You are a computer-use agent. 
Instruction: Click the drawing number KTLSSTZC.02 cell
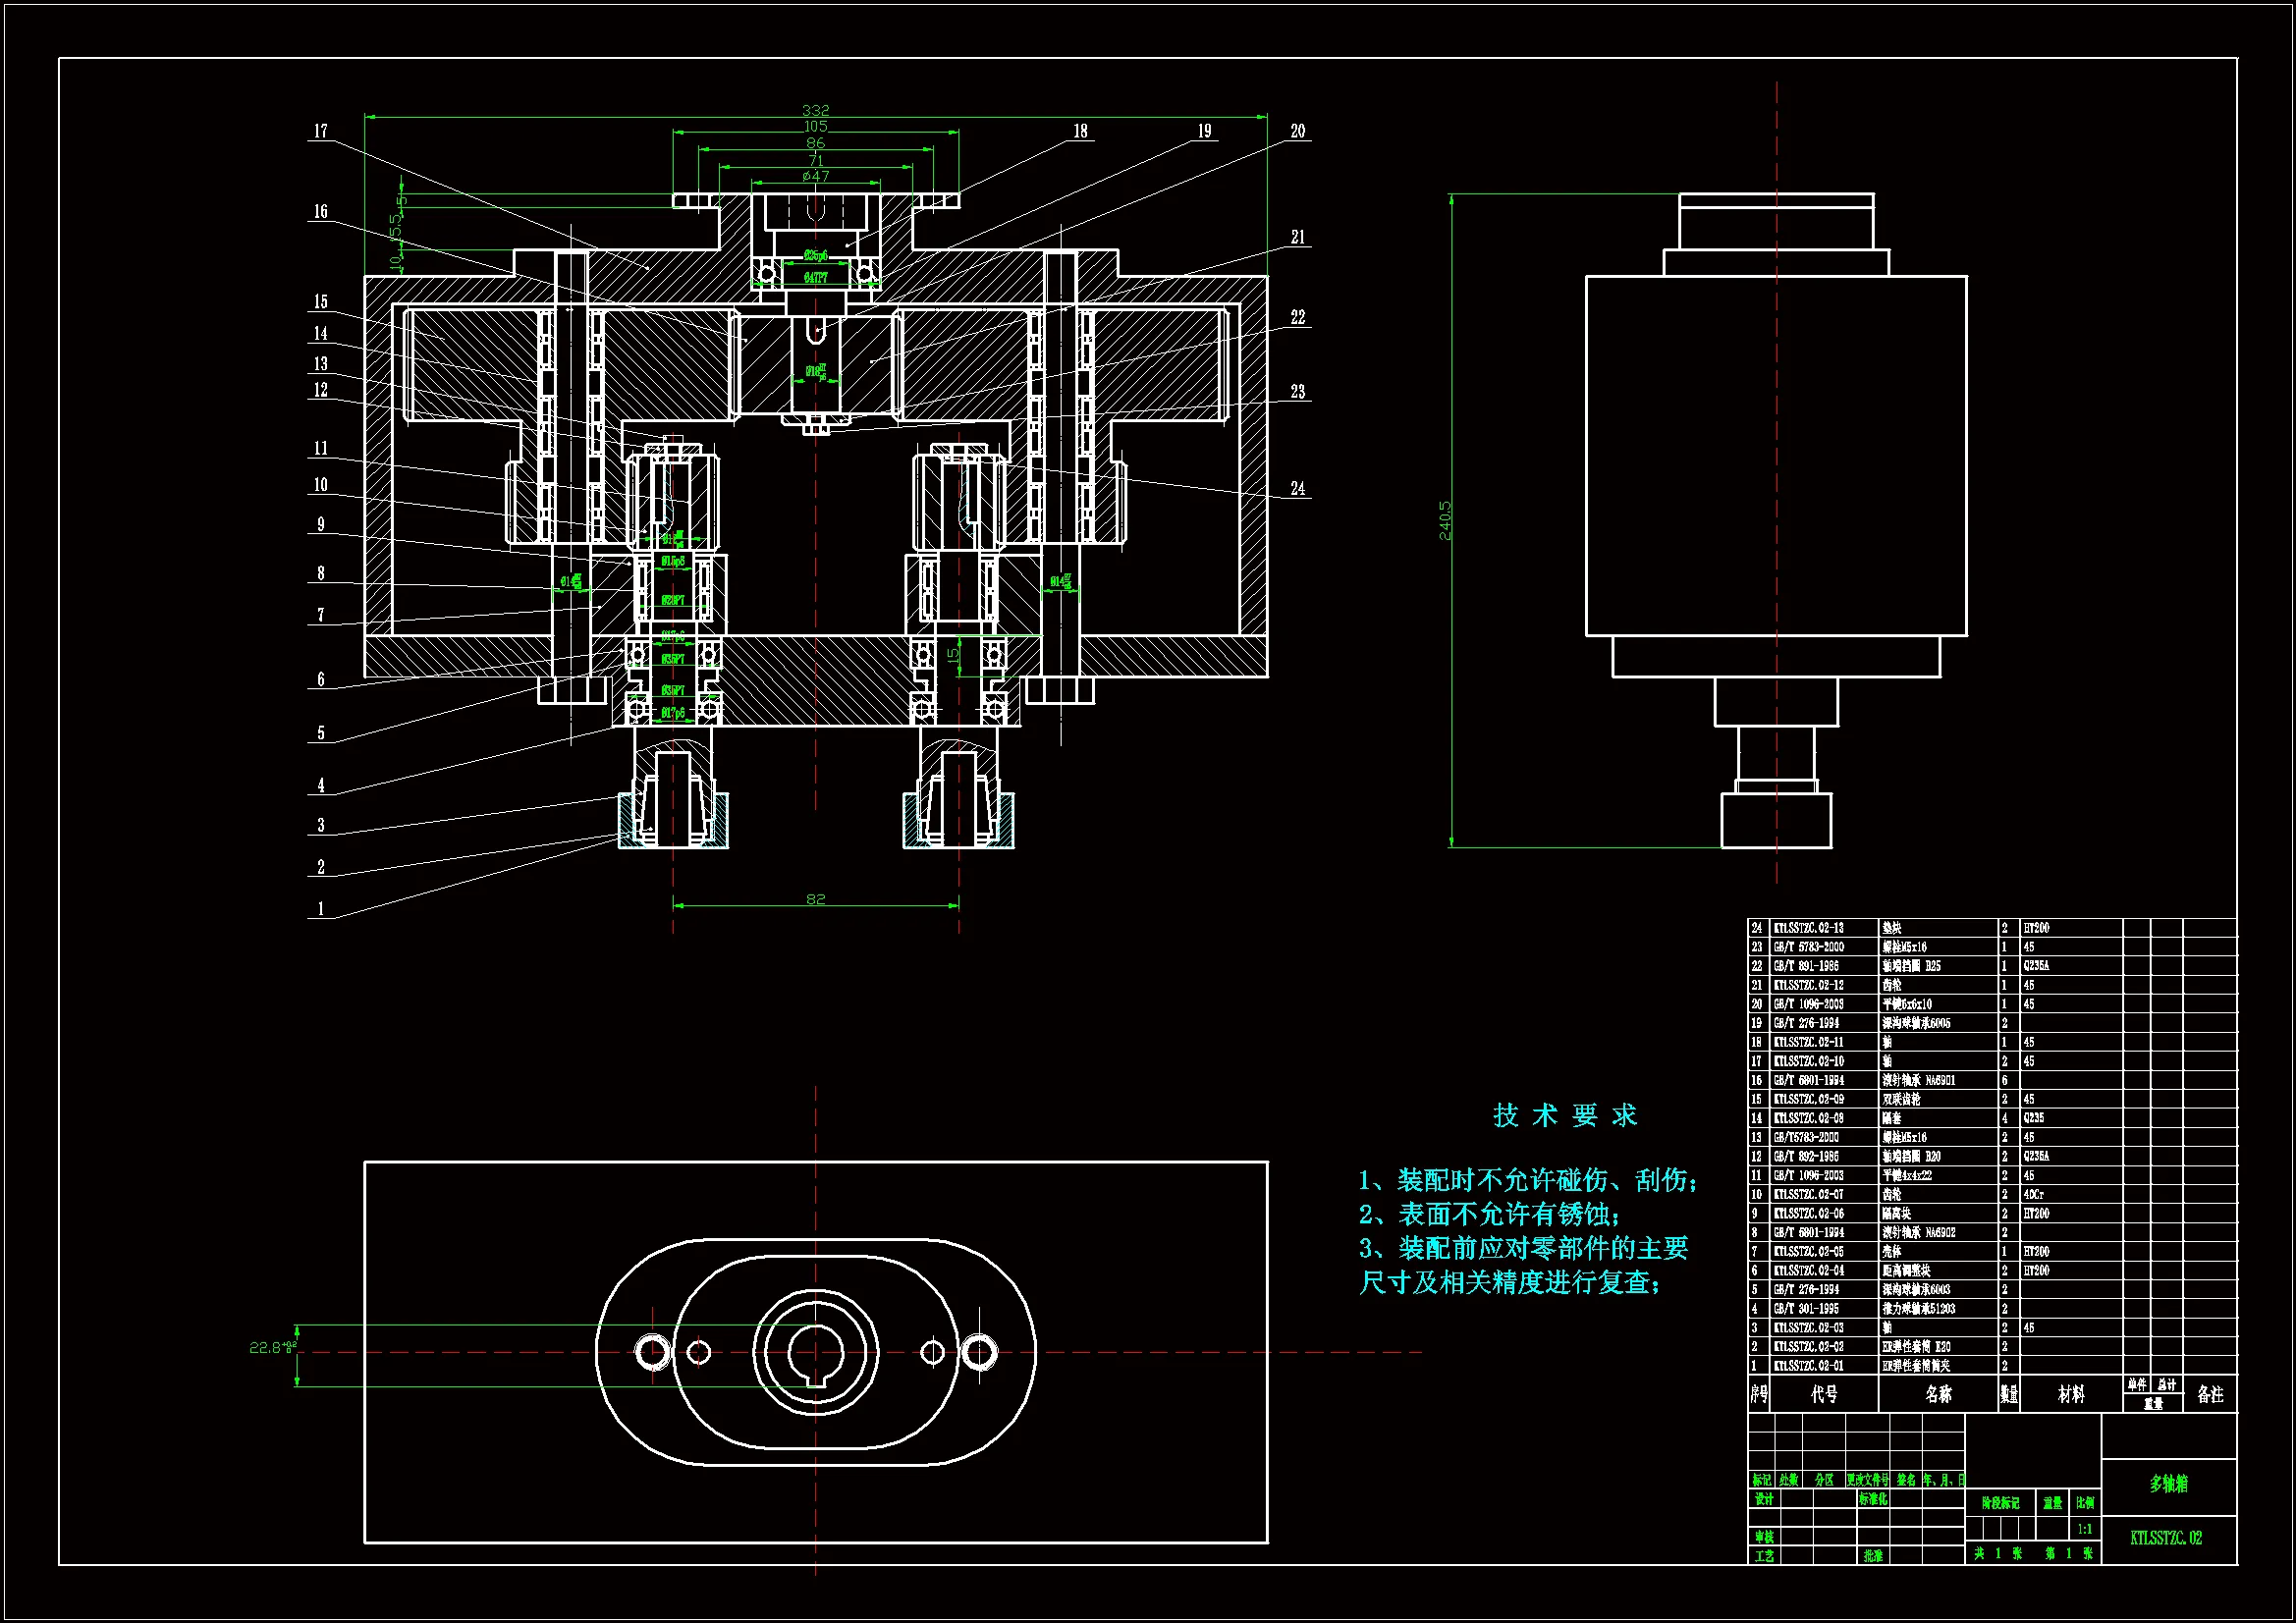tap(2166, 1538)
